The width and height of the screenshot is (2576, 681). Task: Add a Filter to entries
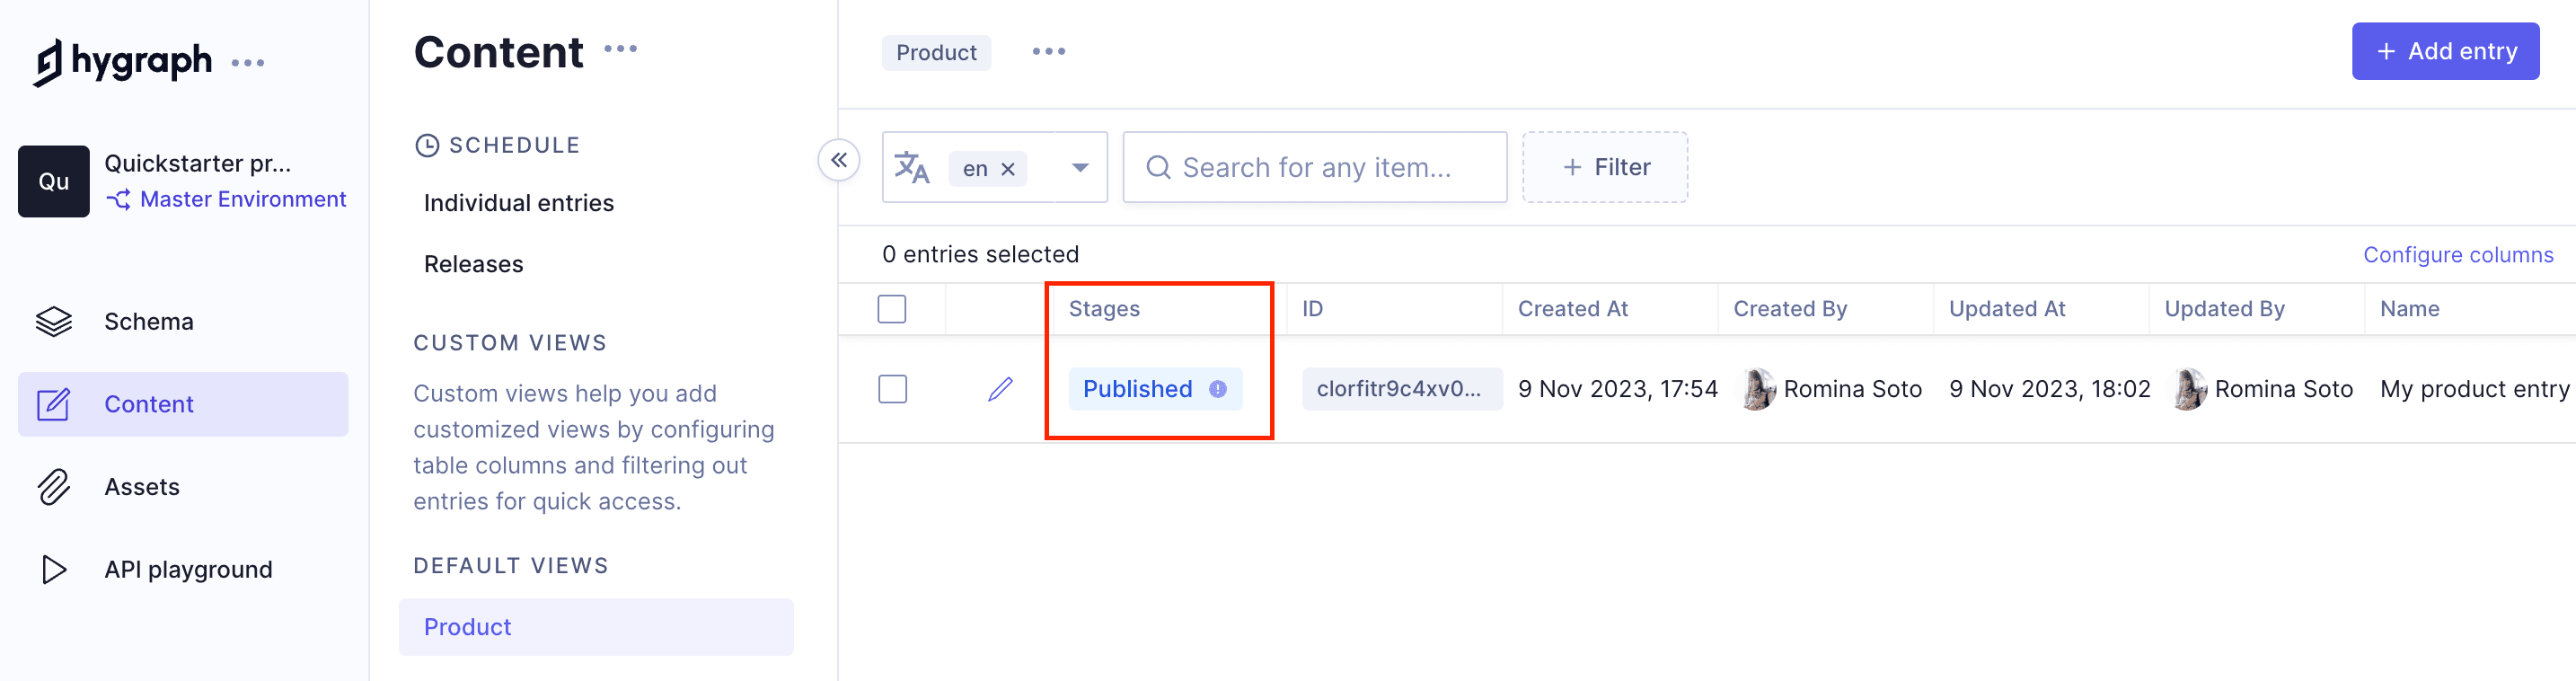pos(1604,167)
